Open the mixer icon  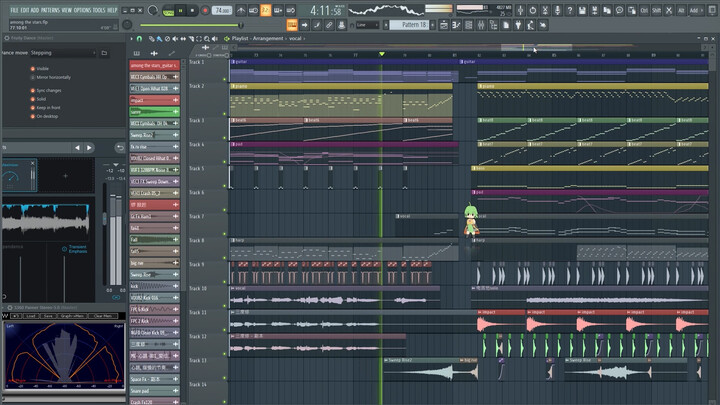click(481, 25)
